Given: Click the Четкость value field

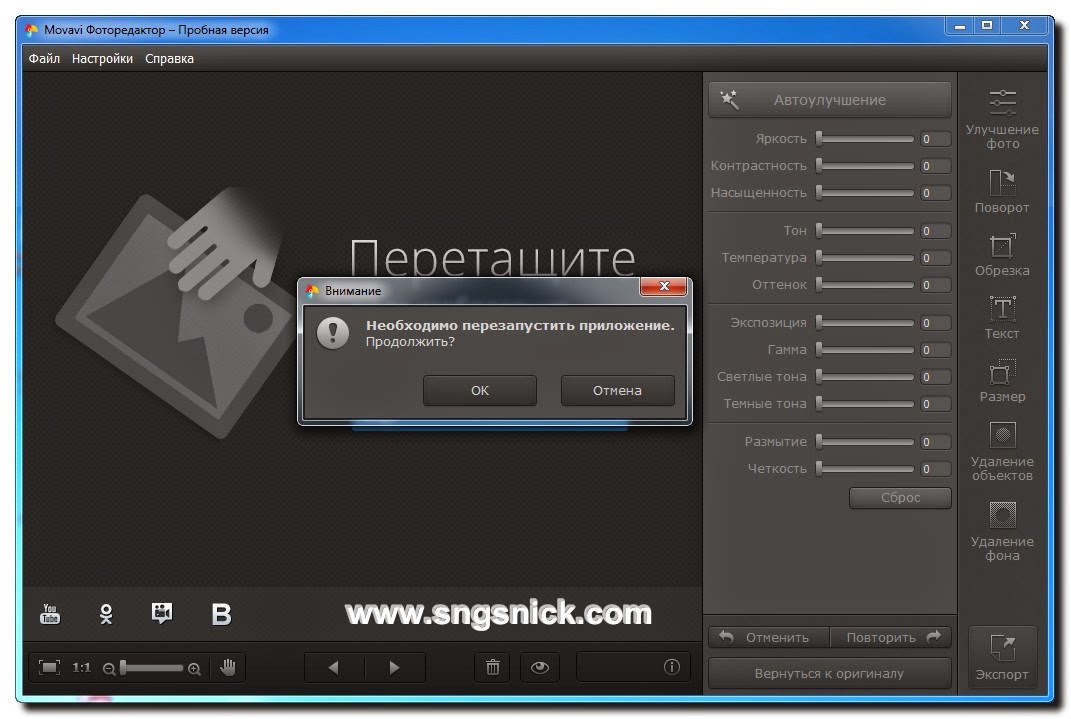Looking at the screenshot, I should (x=935, y=469).
